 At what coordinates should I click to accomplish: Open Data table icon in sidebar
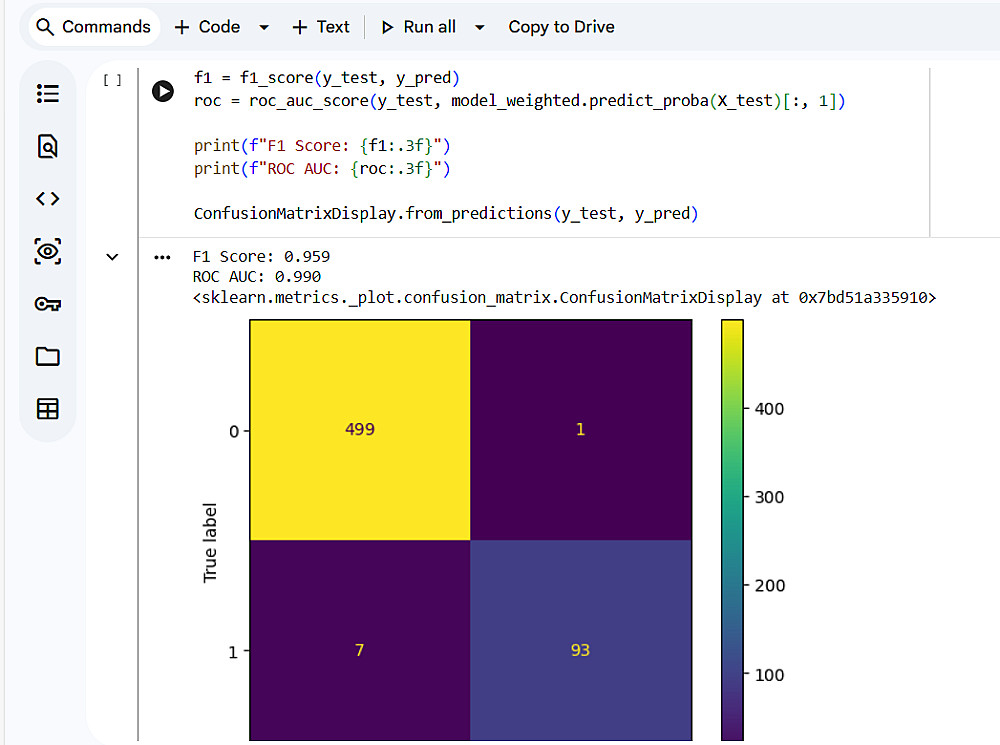(x=47, y=408)
